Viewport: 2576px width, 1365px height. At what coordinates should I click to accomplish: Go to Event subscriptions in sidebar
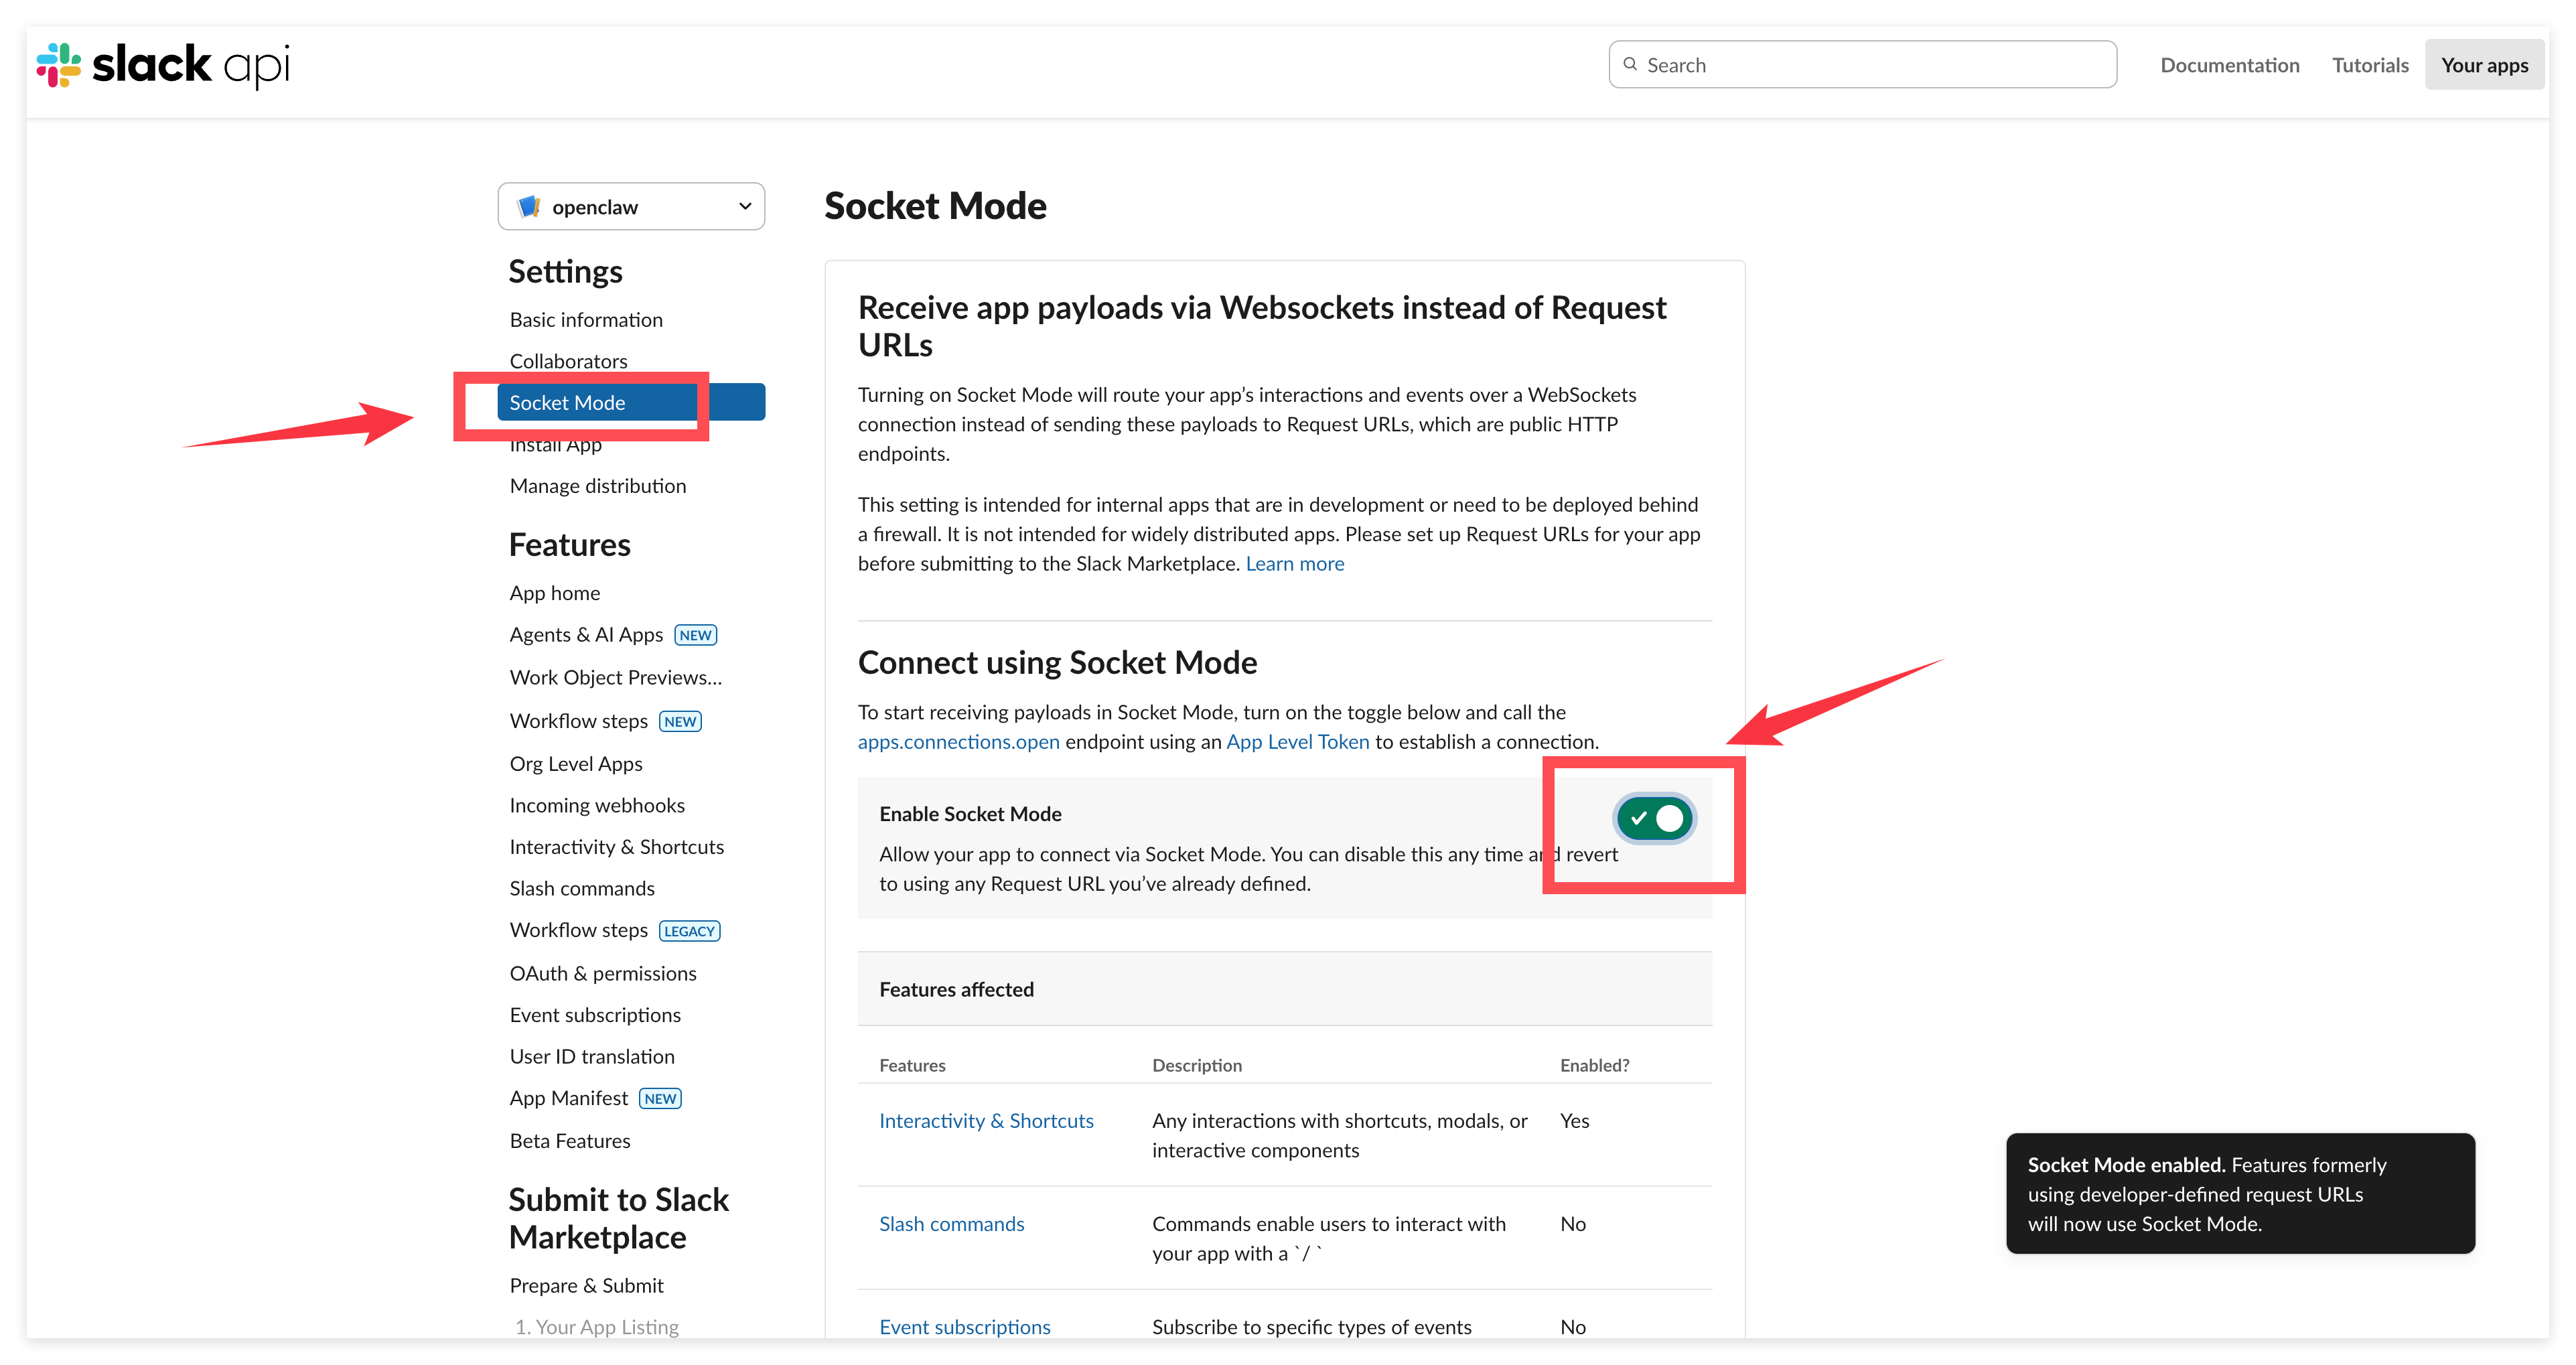[x=595, y=1015]
